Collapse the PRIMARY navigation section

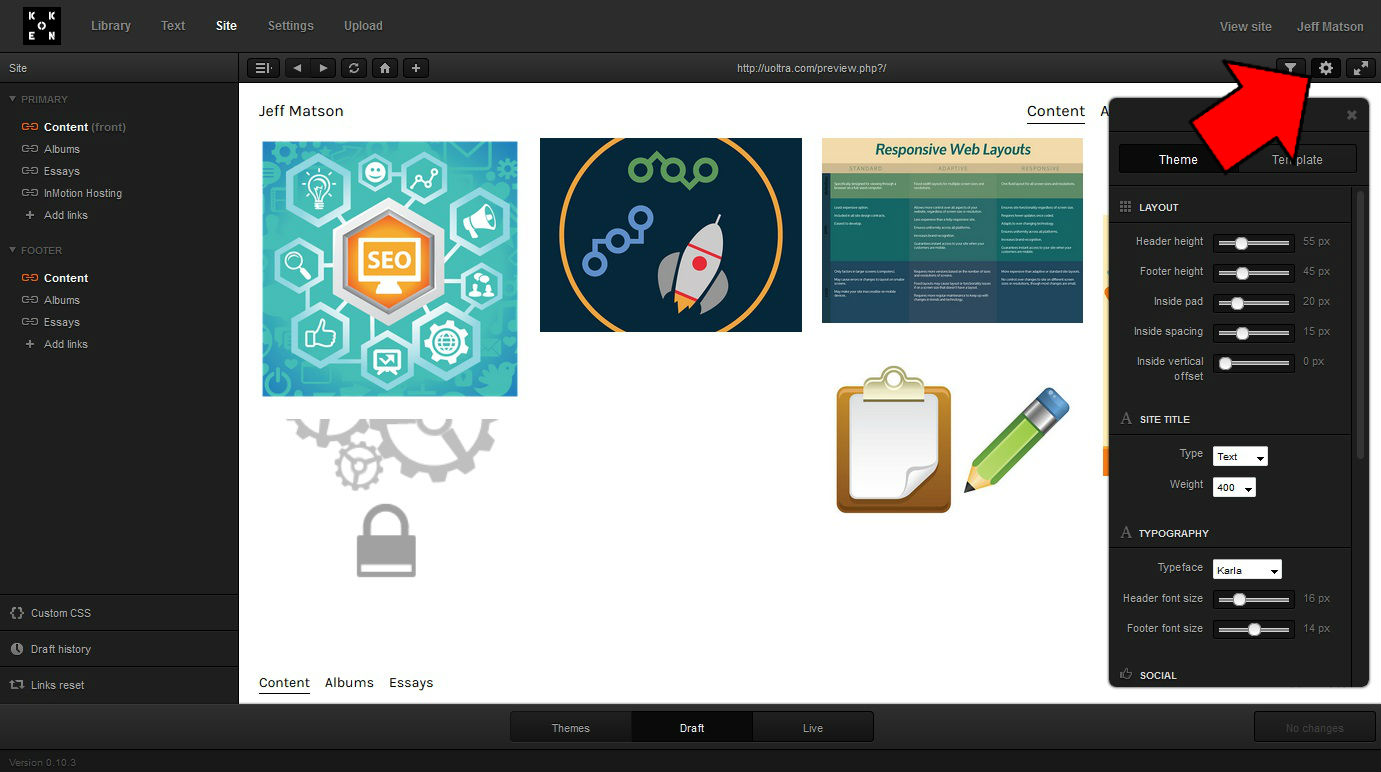13,99
